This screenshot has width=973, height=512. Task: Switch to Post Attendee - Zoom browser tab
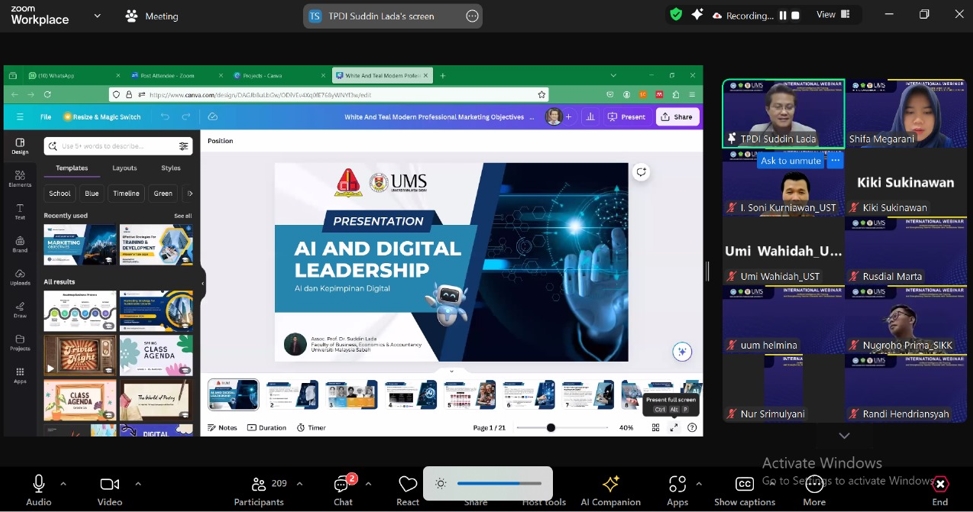pyautogui.click(x=176, y=76)
